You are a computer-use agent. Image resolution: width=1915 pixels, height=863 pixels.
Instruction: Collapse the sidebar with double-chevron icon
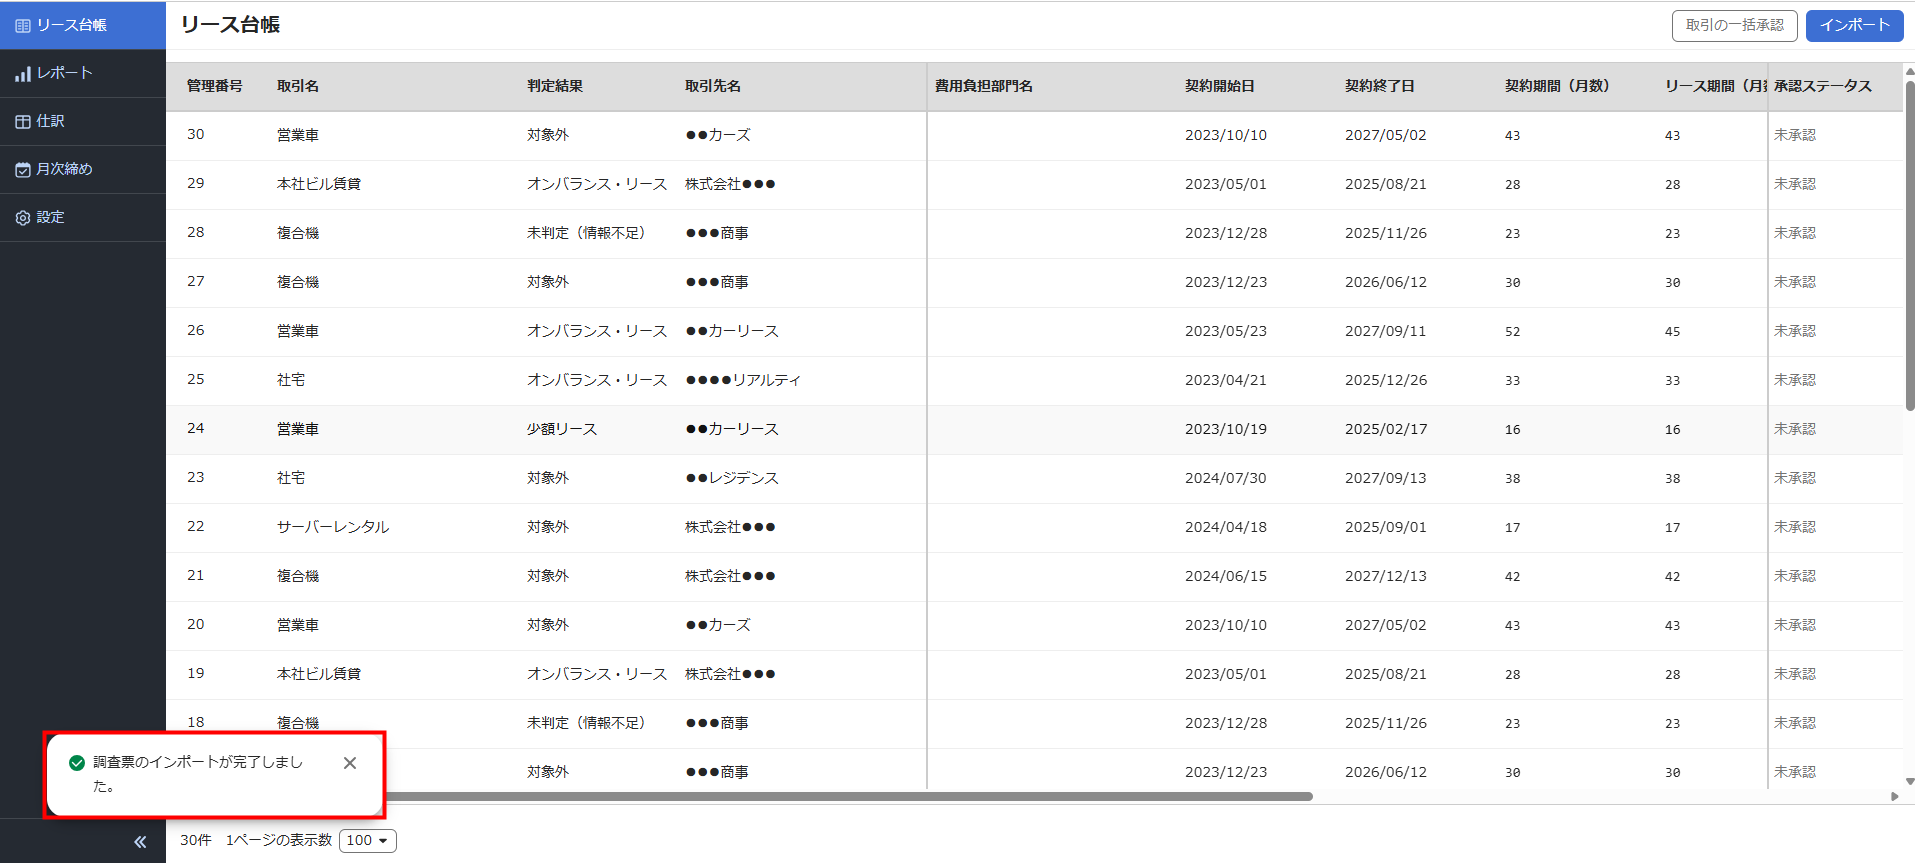point(140,842)
